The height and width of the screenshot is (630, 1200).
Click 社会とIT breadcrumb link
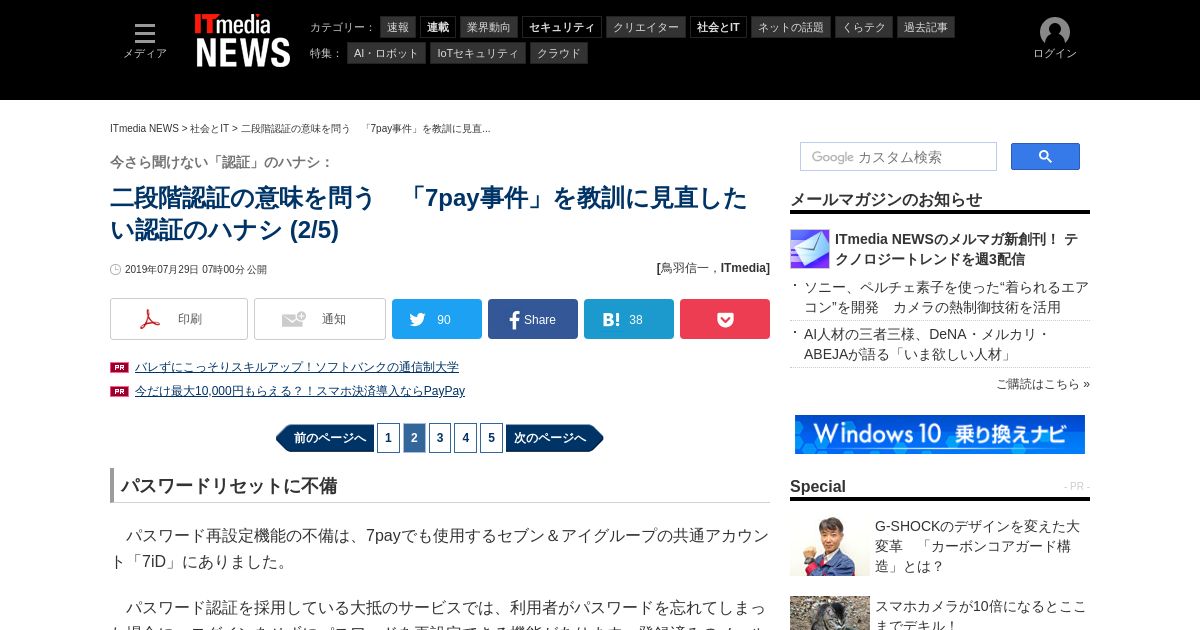(x=209, y=129)
